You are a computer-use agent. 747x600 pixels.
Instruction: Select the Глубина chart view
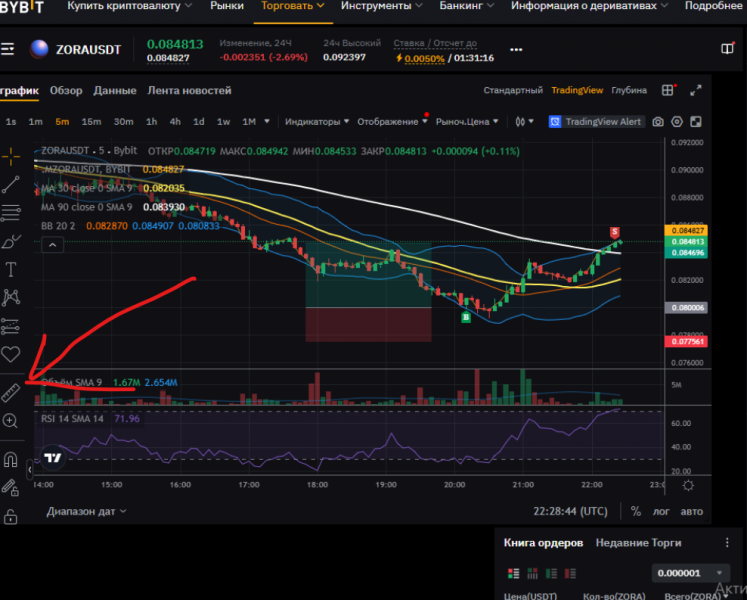629,90
